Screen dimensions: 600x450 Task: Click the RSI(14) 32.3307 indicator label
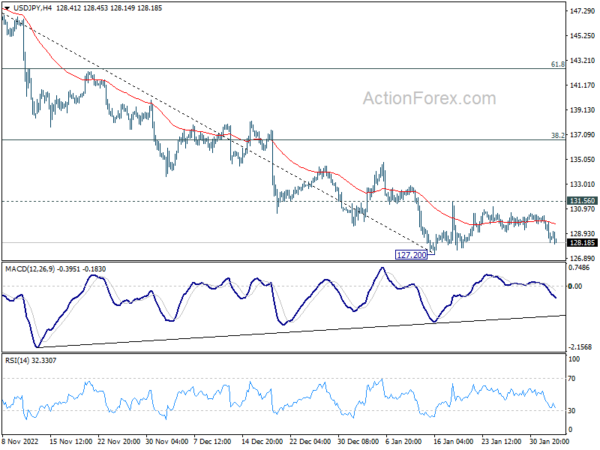click(x=31, y=360)
